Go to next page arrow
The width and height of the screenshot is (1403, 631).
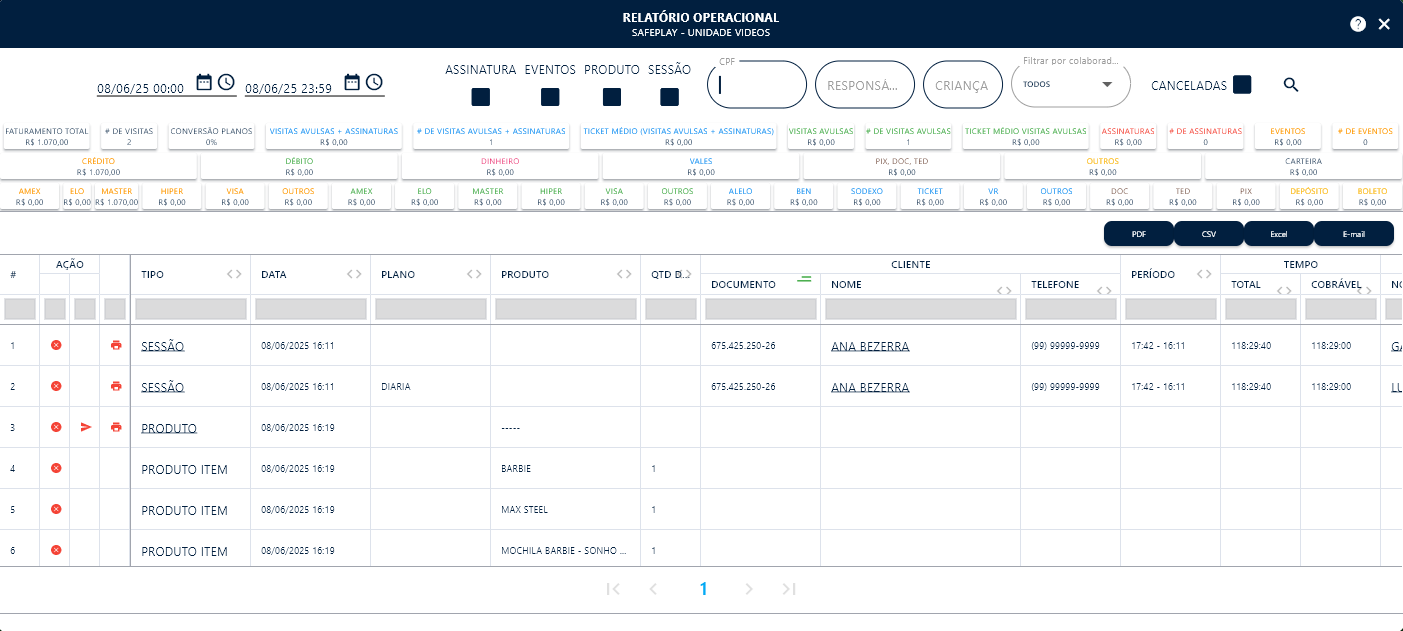749,589
